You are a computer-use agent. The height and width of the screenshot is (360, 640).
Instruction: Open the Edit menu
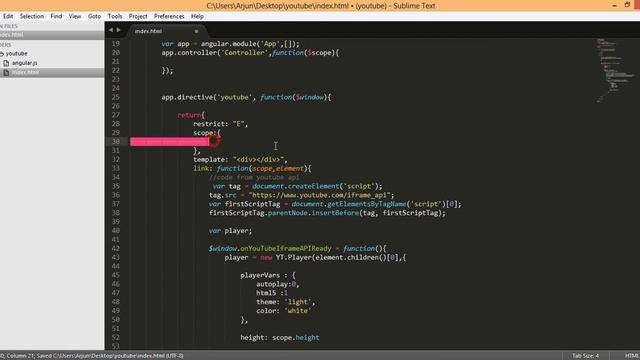pyautogui.click(x=8, y=16)
